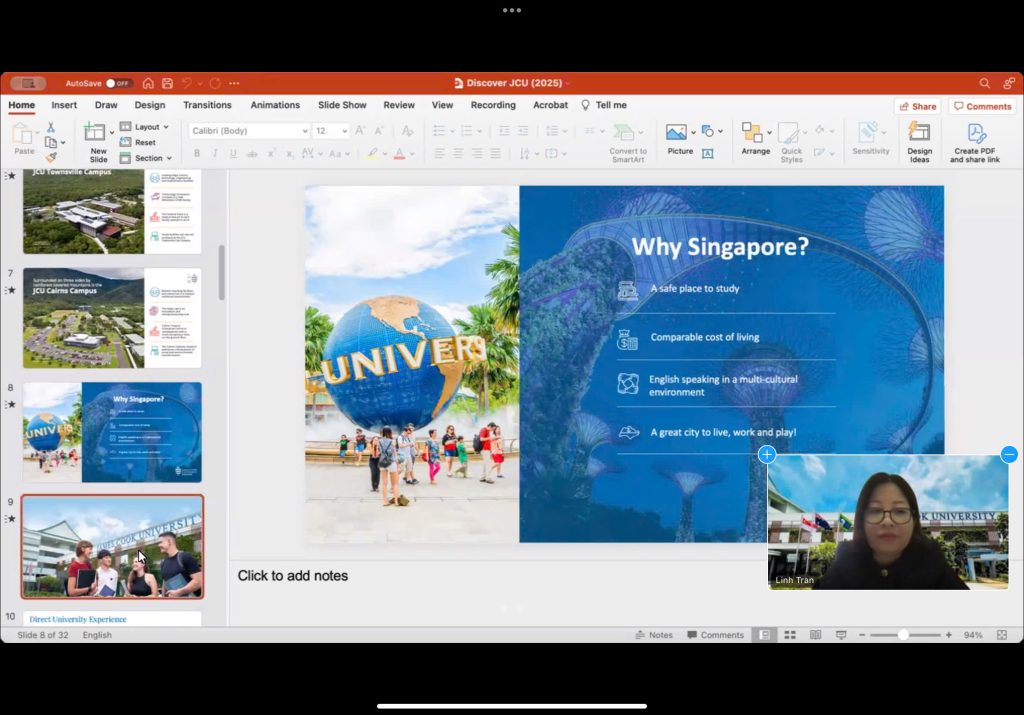Open Design Ideas pane
This screenshot has height=715, width=1024.
[919, 142]
